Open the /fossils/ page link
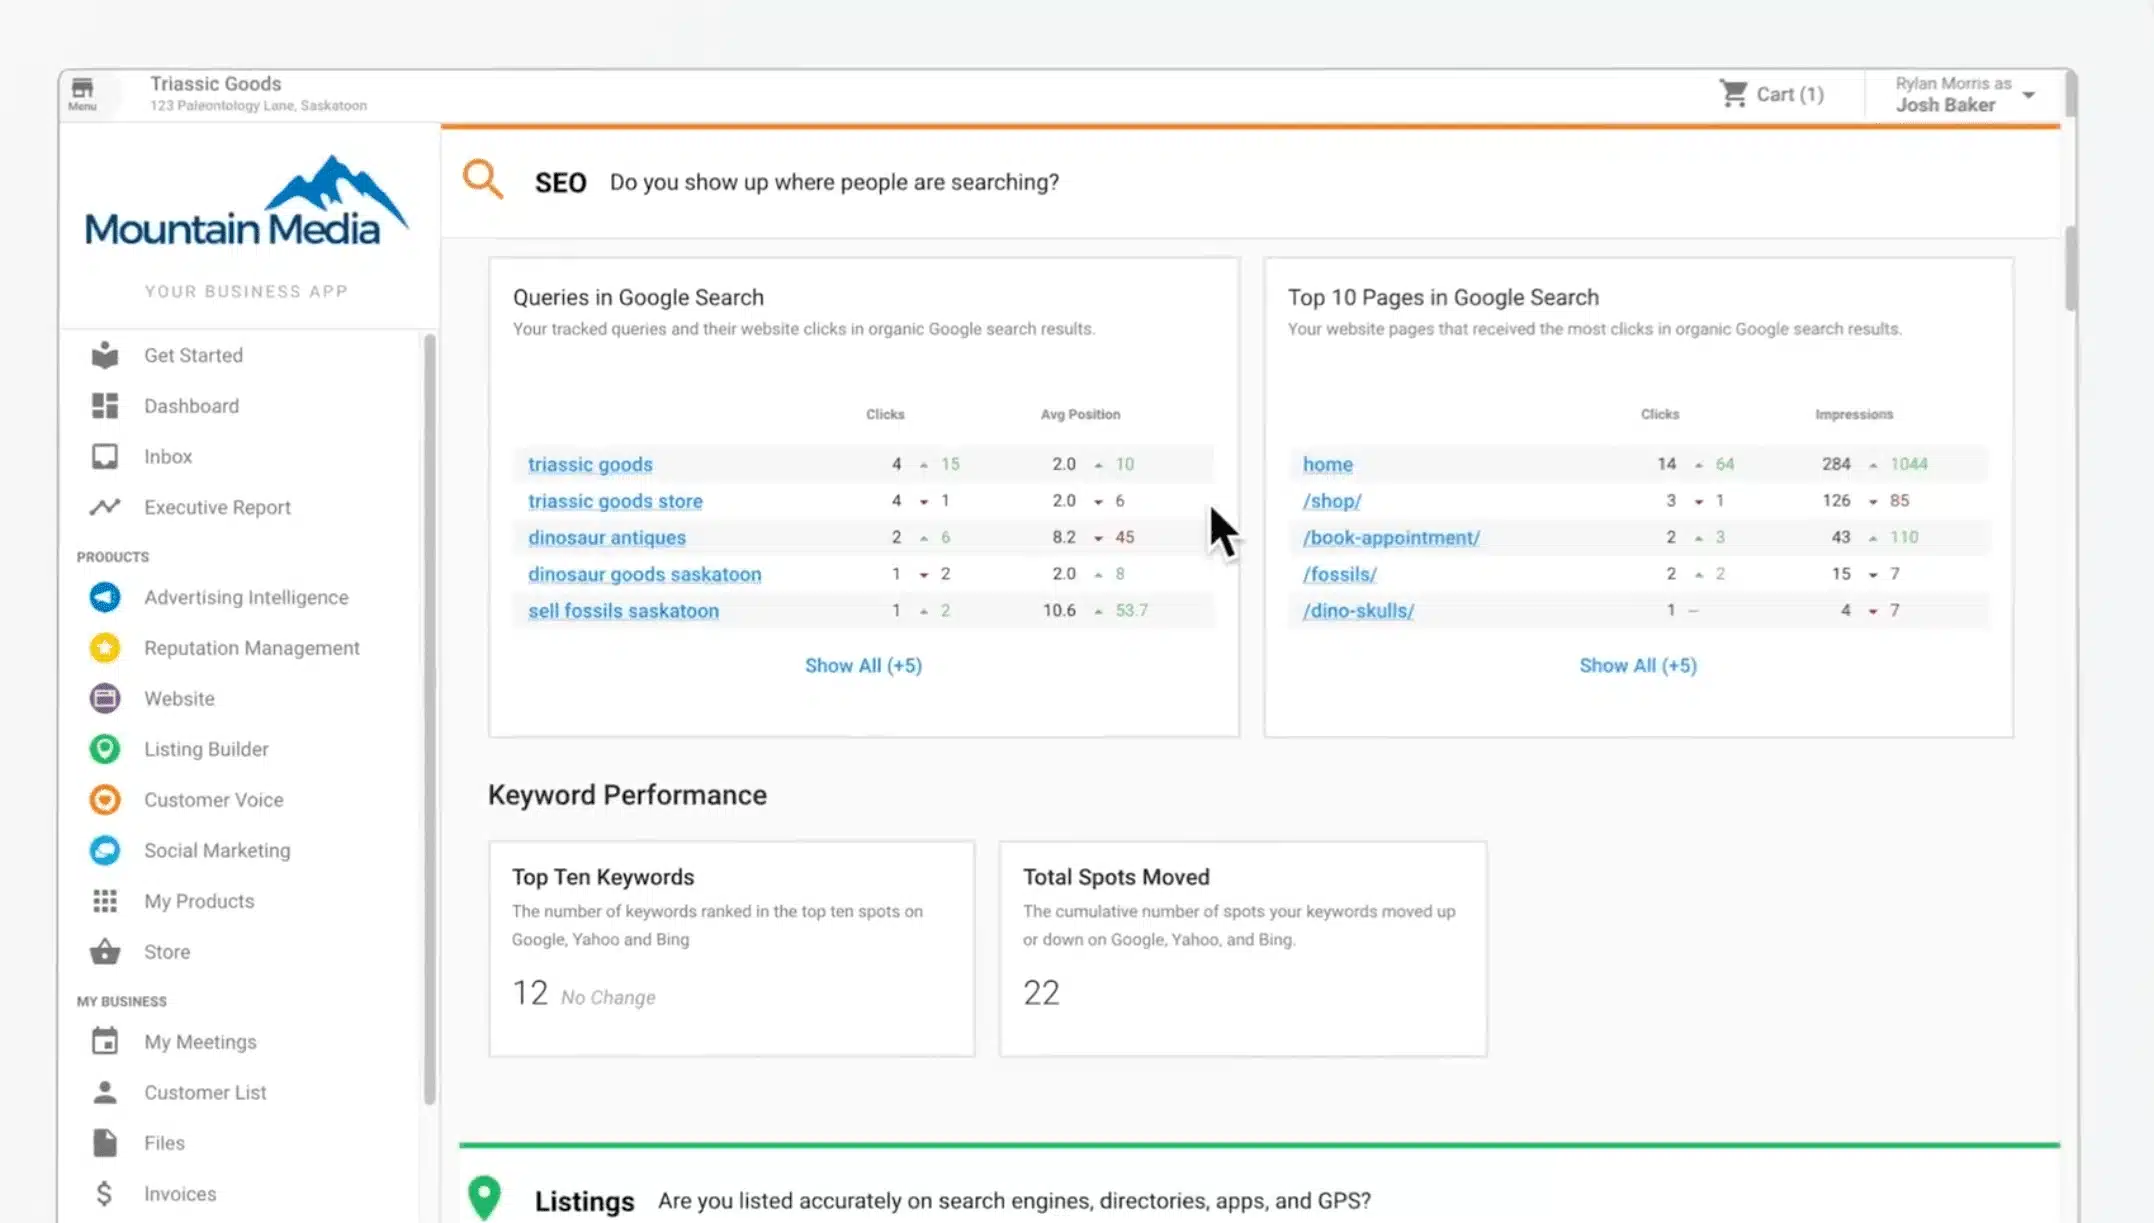This screenshot has height=1223, width=2154. tap(1339, 573)
